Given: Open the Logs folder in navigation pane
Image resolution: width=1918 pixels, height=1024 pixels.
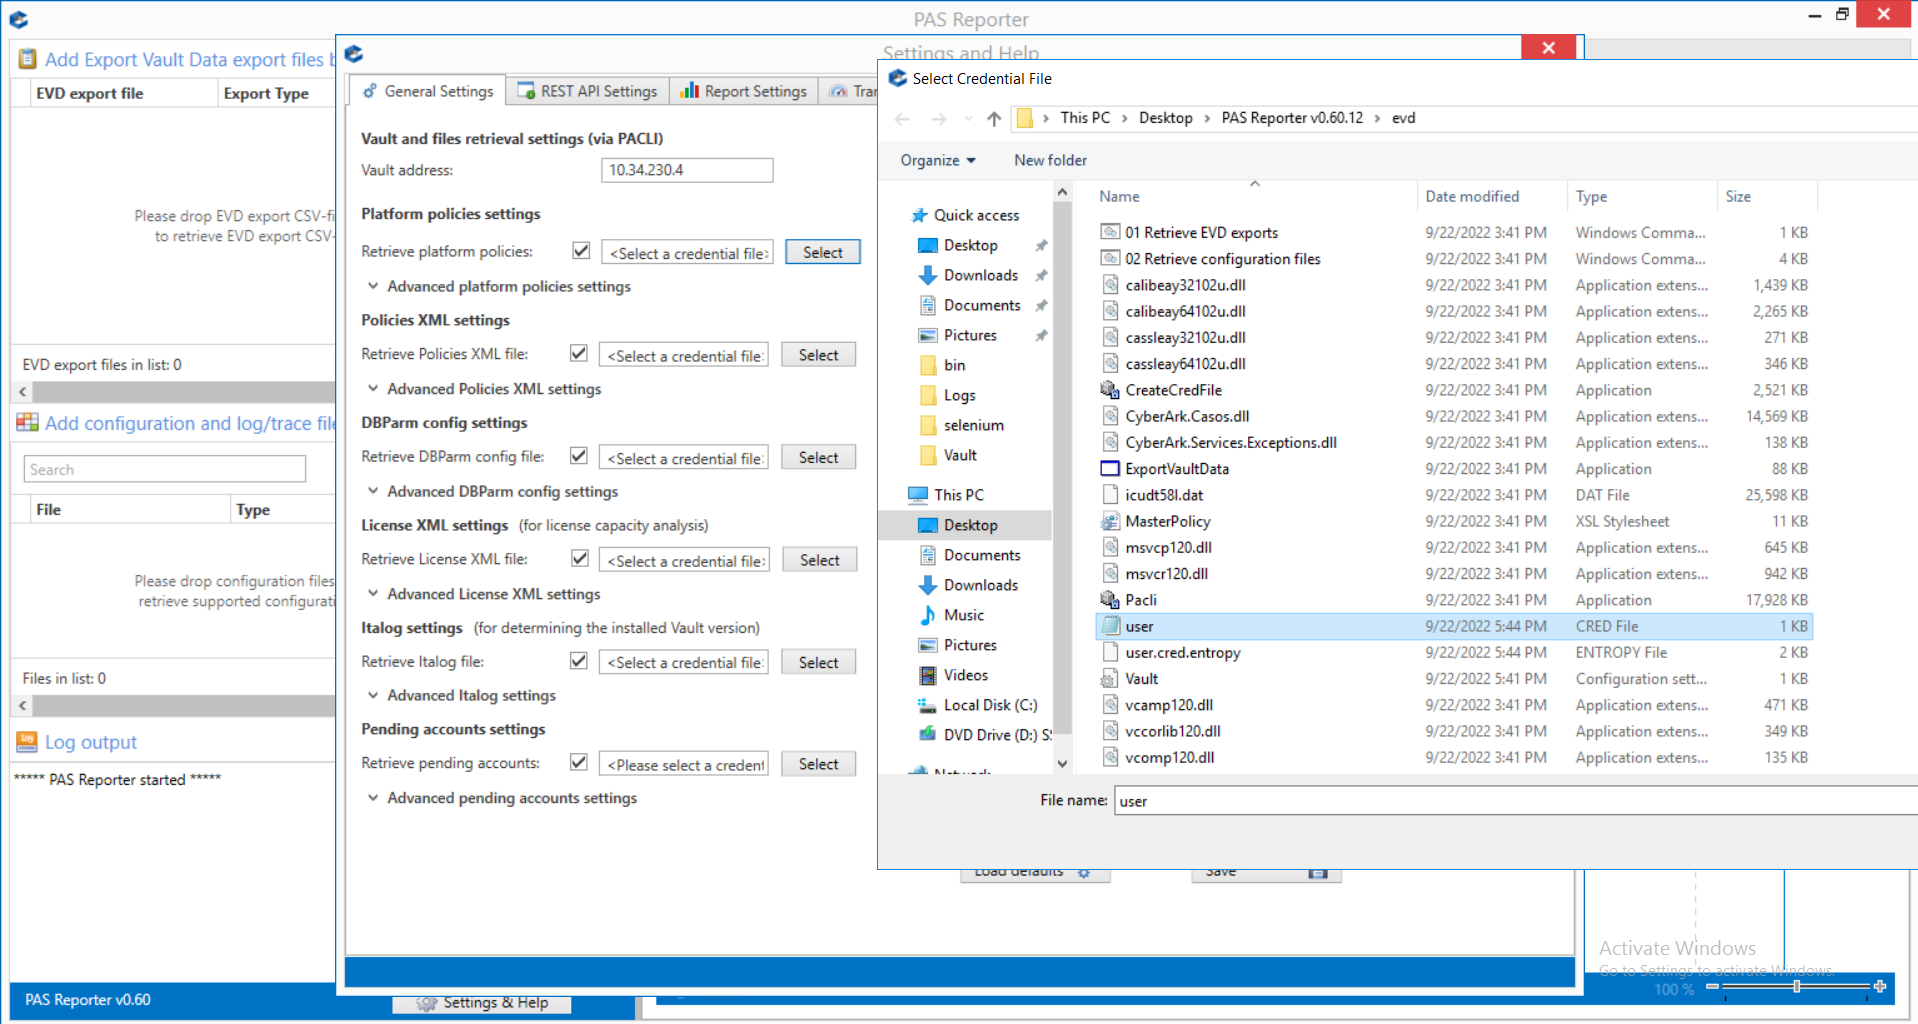Looking at the screenshot, I should click(x=959, y=395).
